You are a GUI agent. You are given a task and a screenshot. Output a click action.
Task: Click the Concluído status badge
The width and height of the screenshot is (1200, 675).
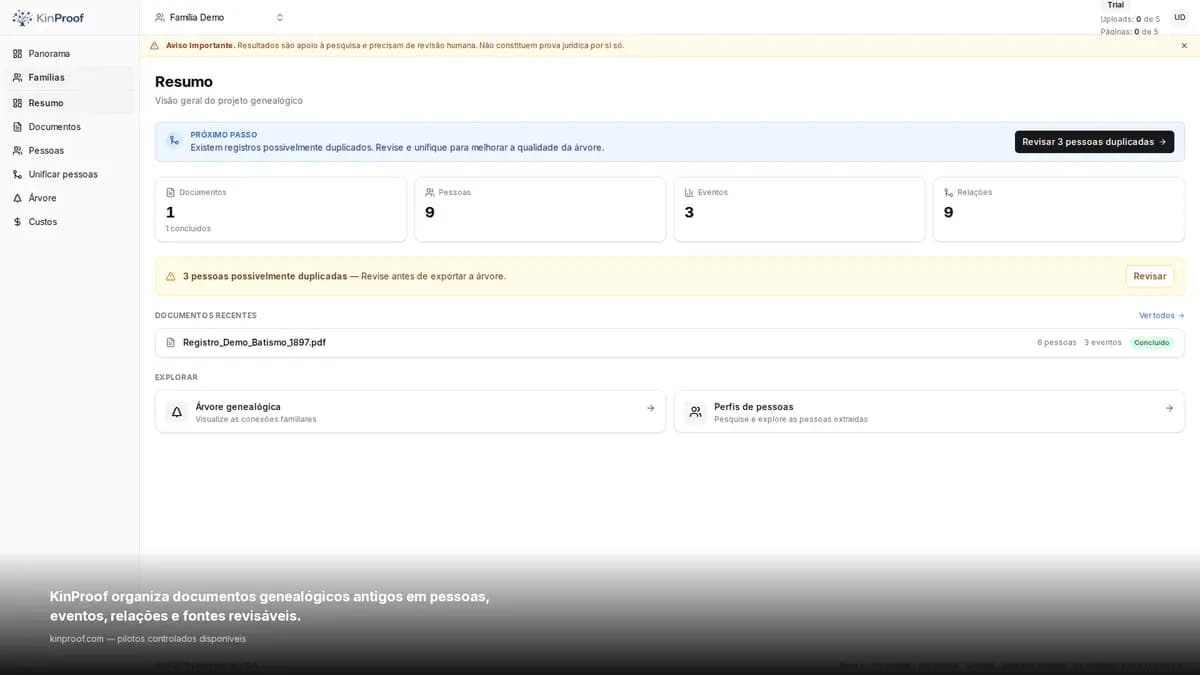[1151, 342]
